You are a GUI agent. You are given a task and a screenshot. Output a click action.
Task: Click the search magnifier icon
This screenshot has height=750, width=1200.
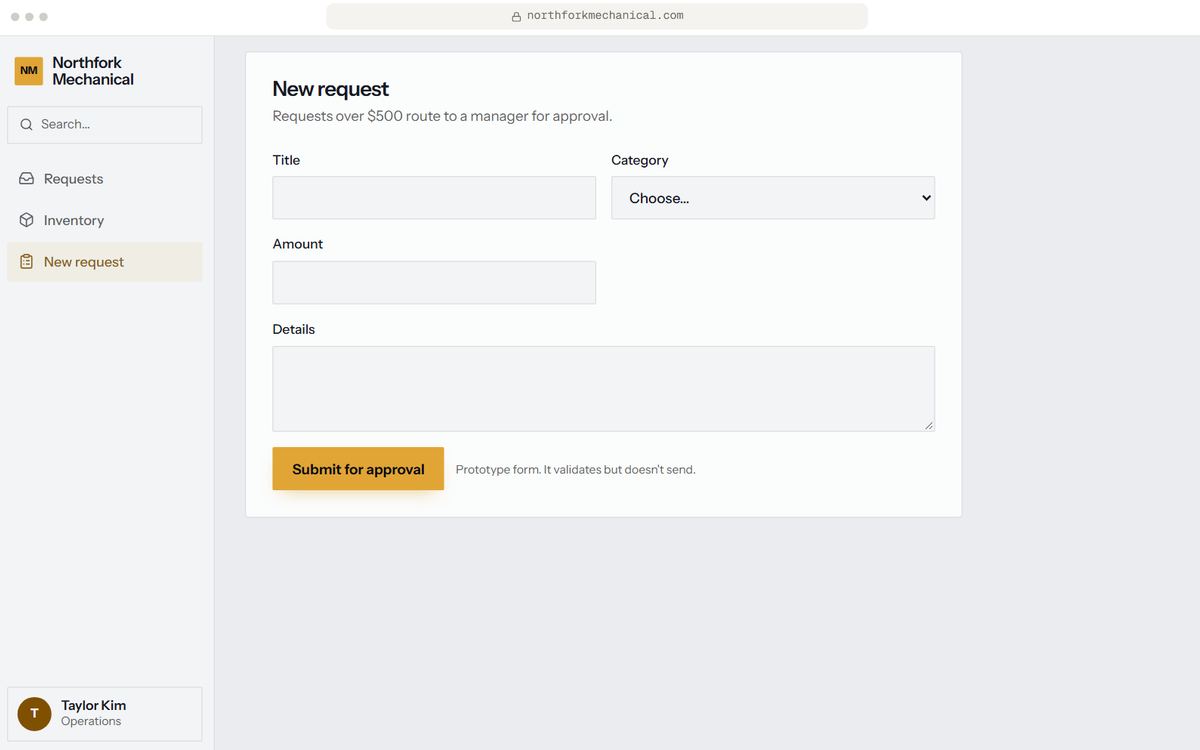(x=27, y=125)
